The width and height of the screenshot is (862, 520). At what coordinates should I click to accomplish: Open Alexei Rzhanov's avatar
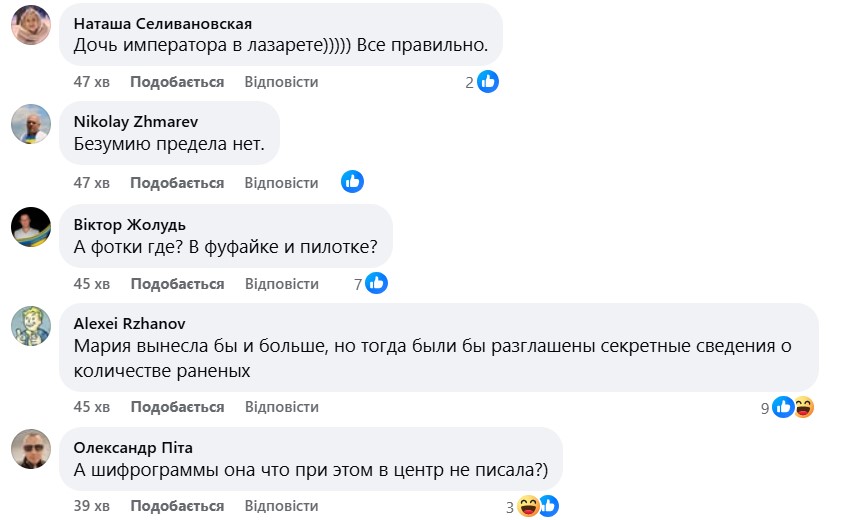click(31, 326)
